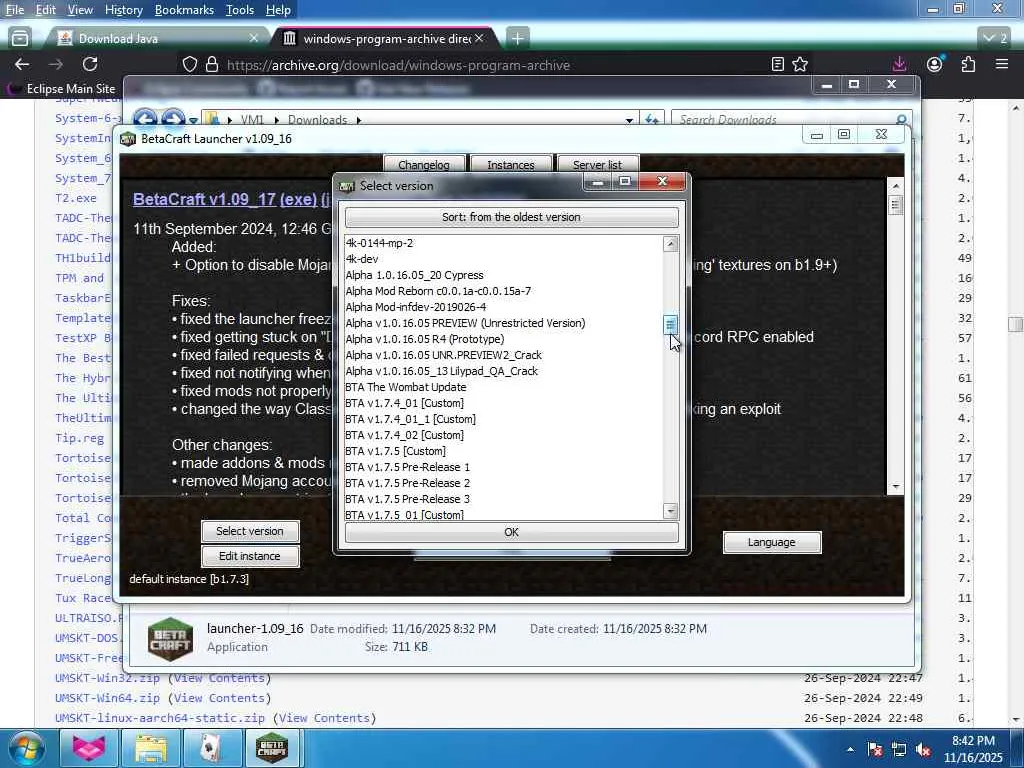Click the archive.org address bar URL
The height and width of the screenshot is (768, 1024).
pos(398,65)
